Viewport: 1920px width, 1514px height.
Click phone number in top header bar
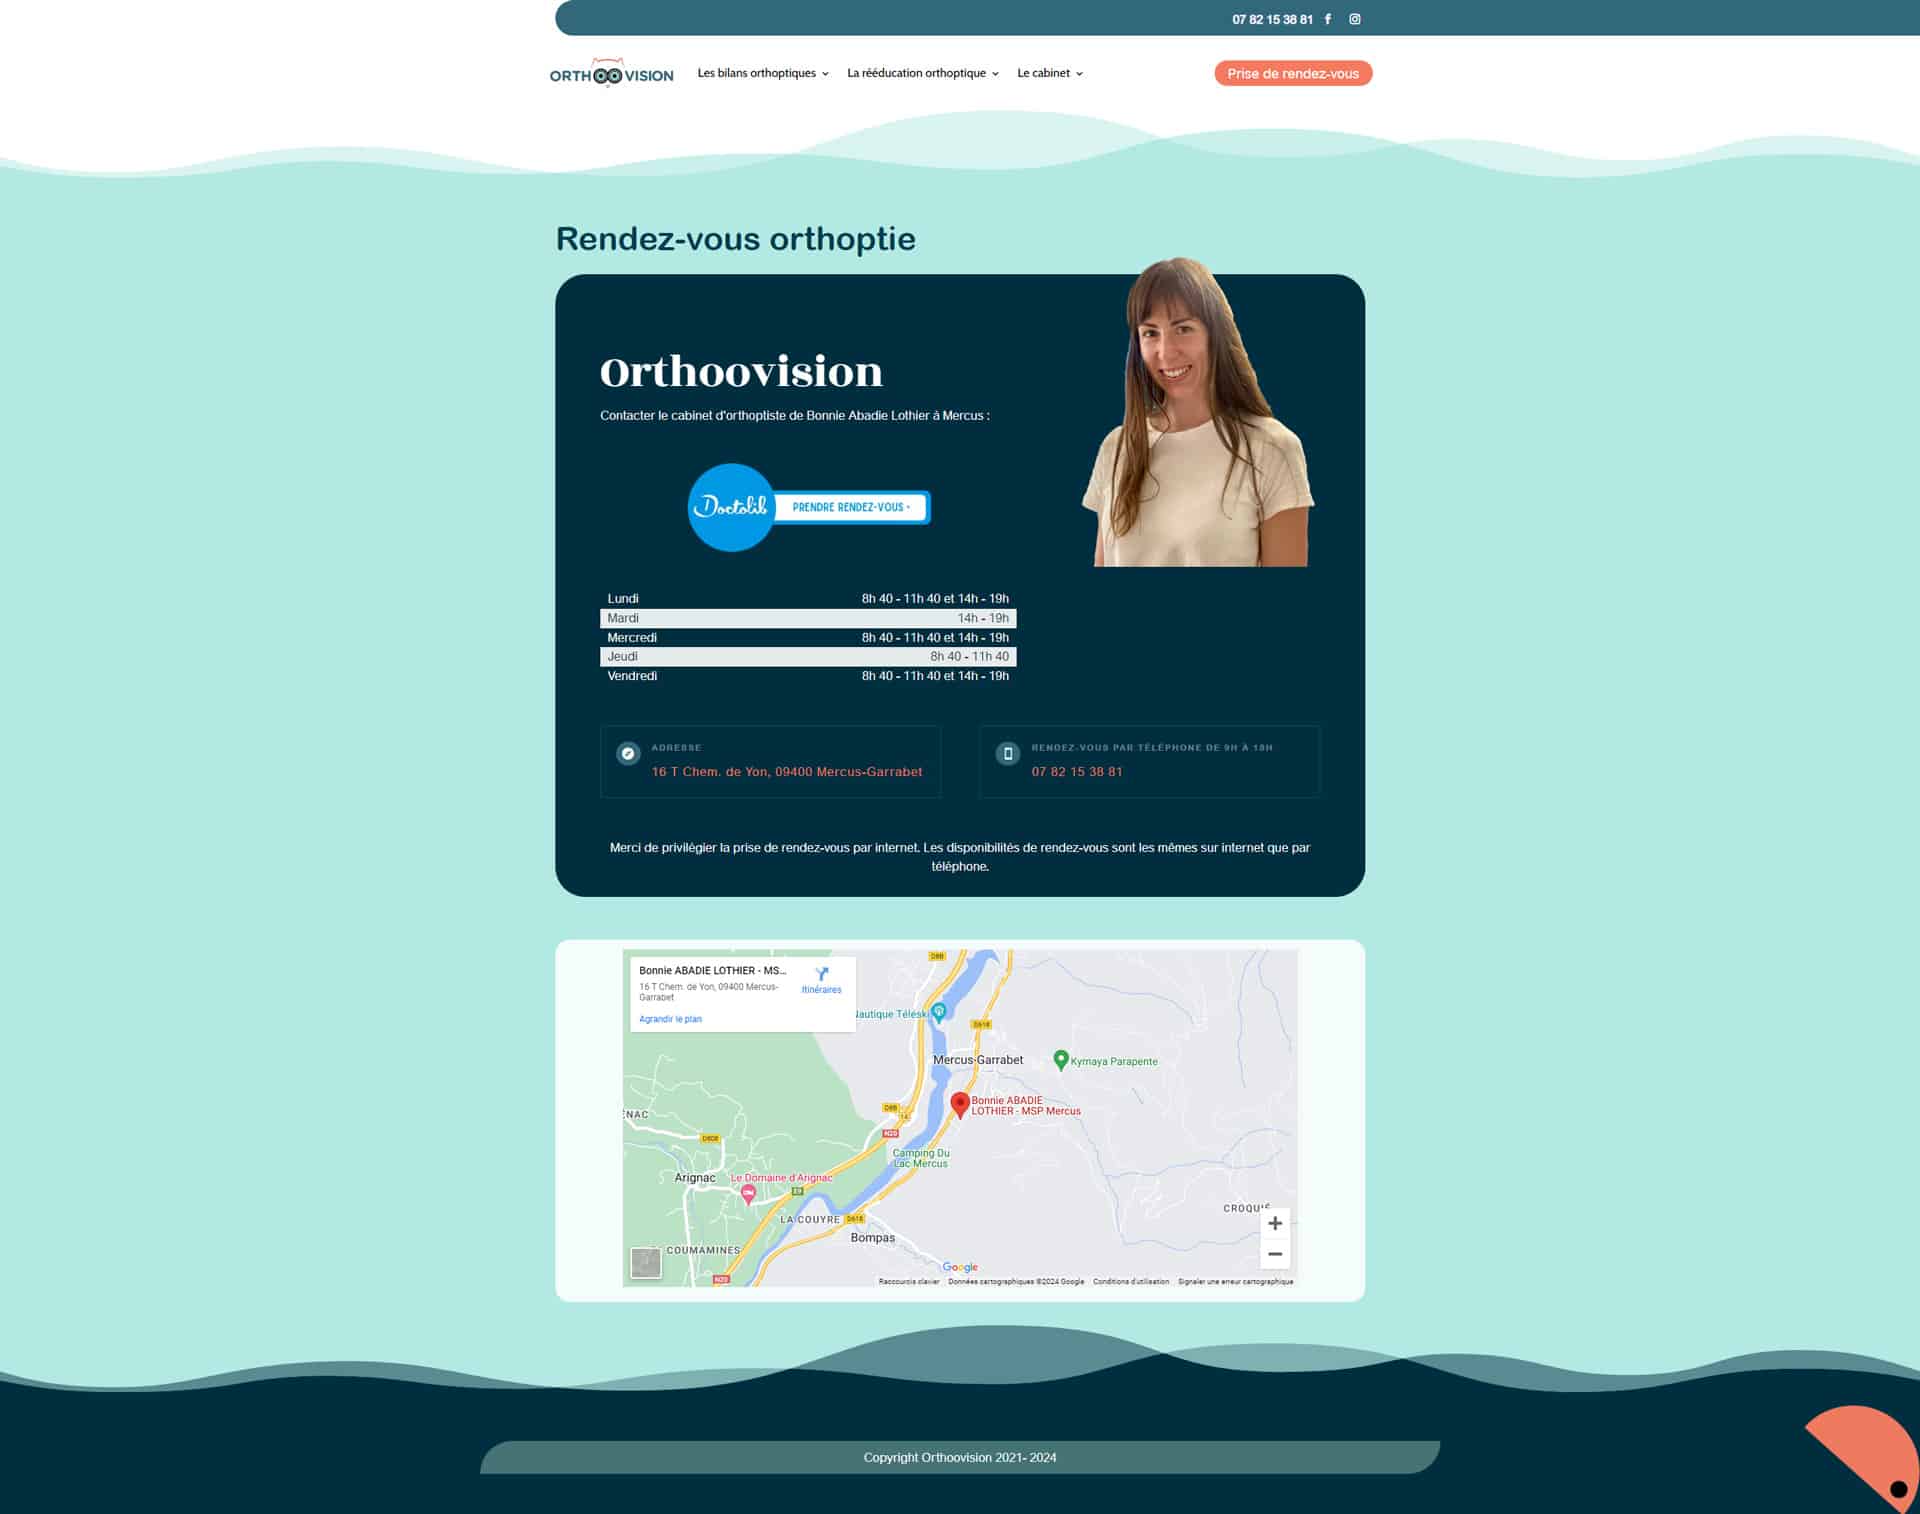tap(1271, 19)
